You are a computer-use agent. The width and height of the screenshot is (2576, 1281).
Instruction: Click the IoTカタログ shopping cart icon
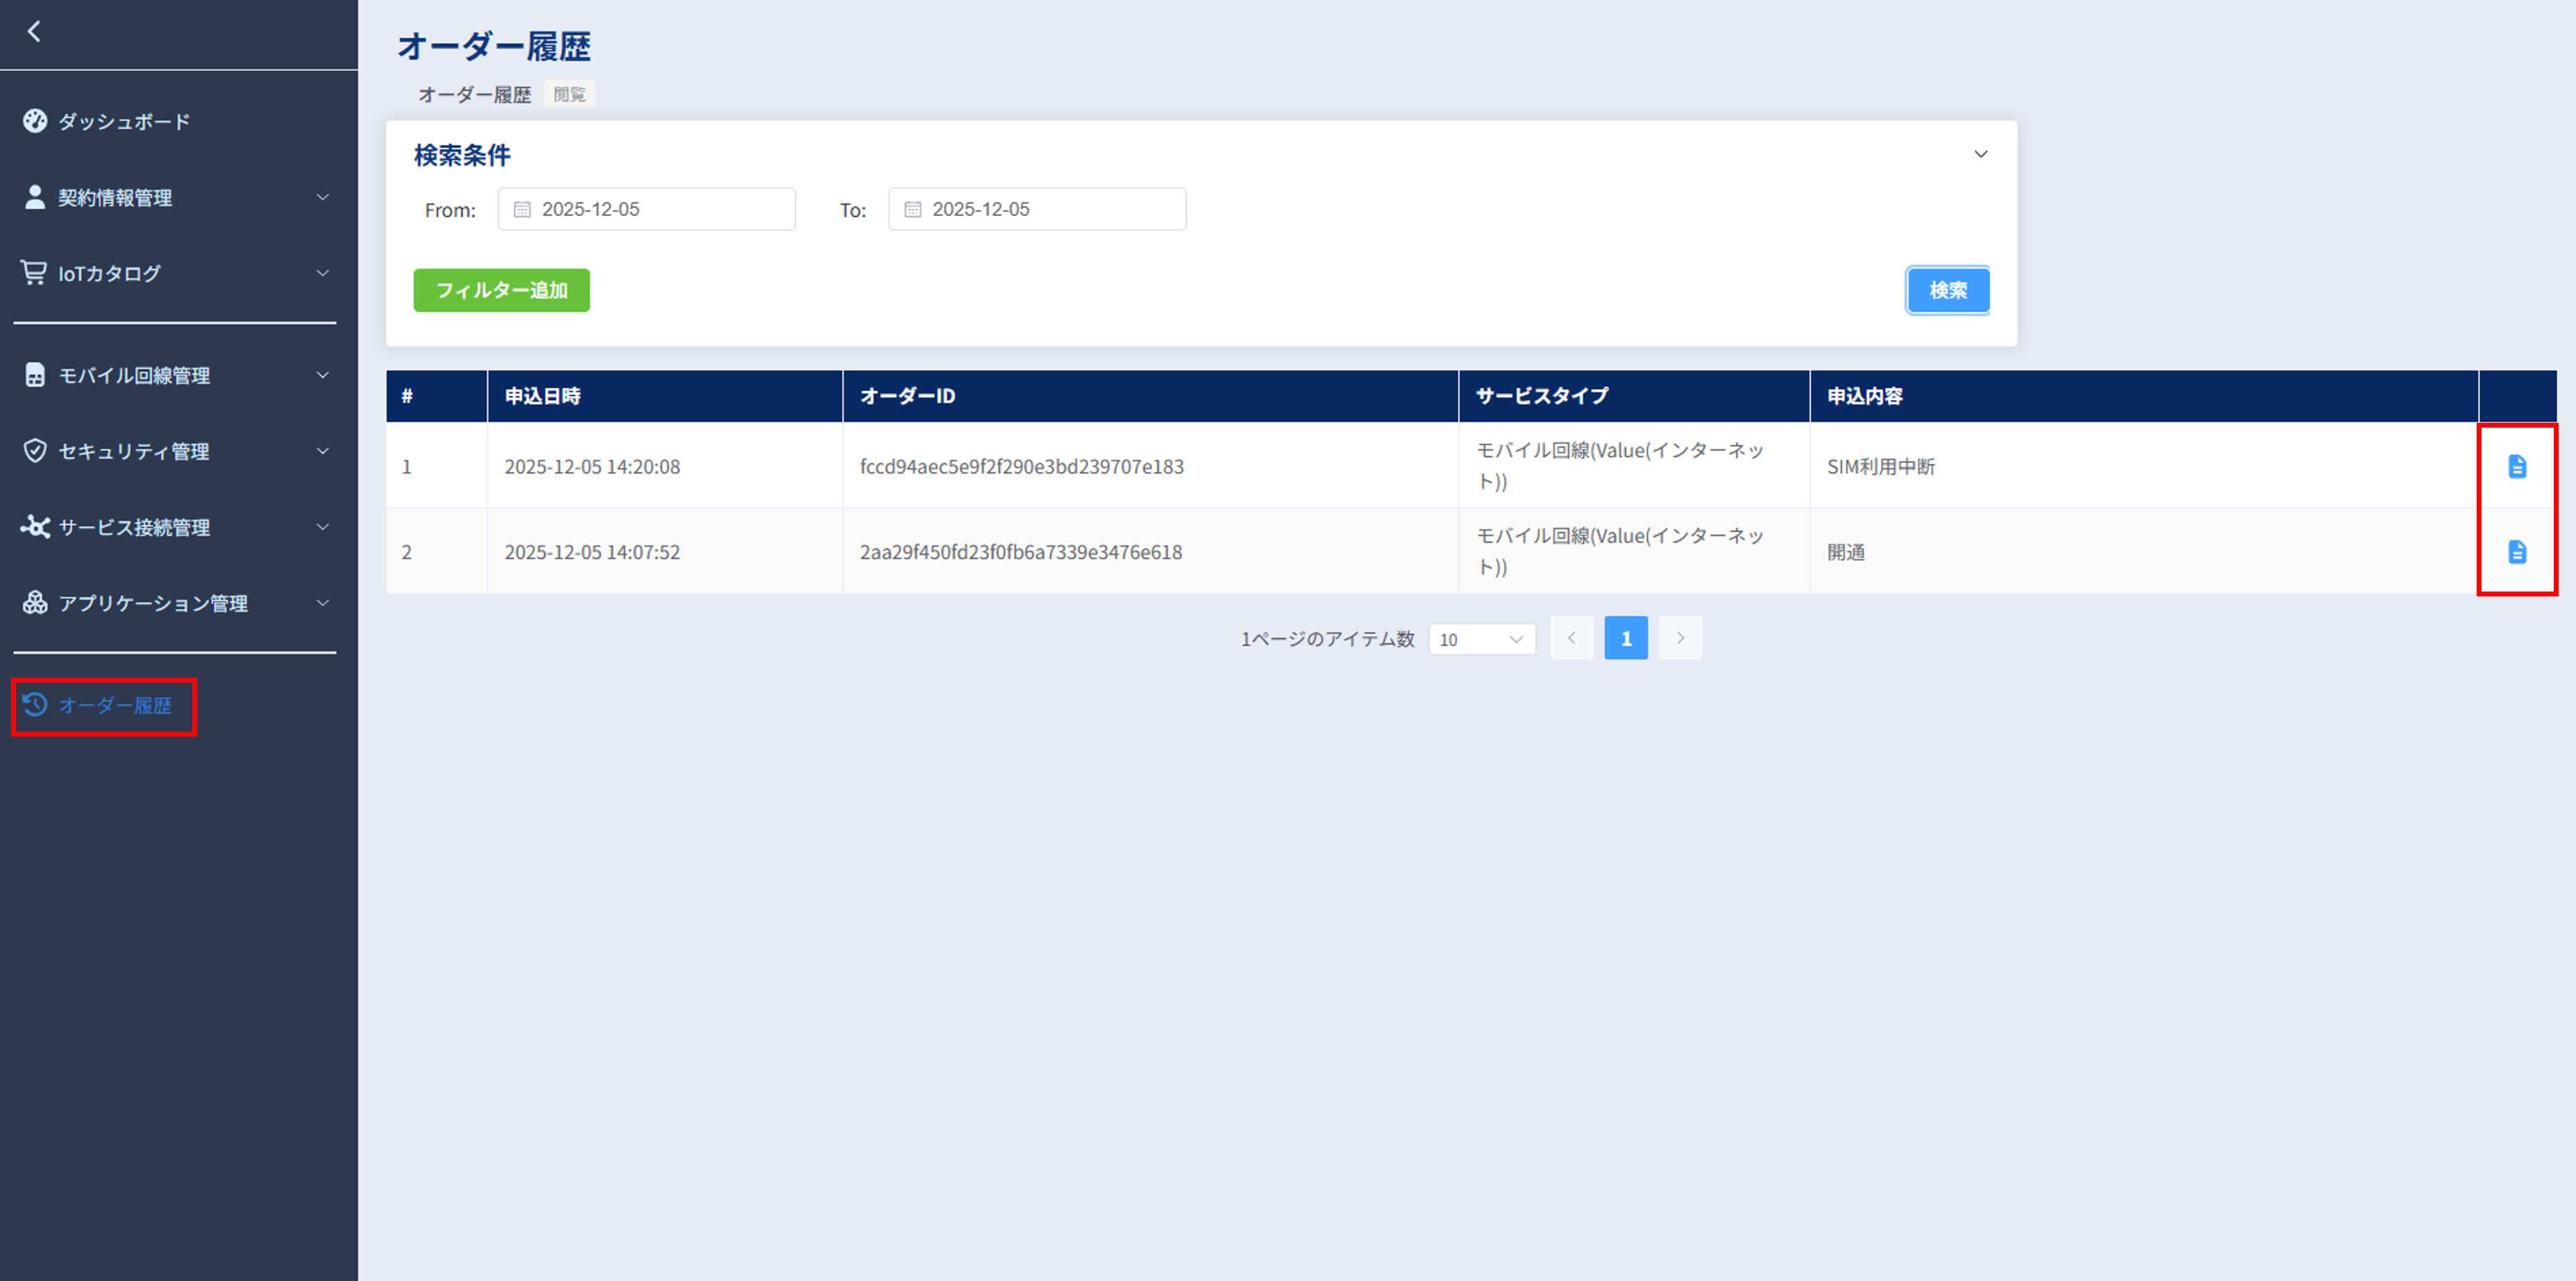point(34,273)
